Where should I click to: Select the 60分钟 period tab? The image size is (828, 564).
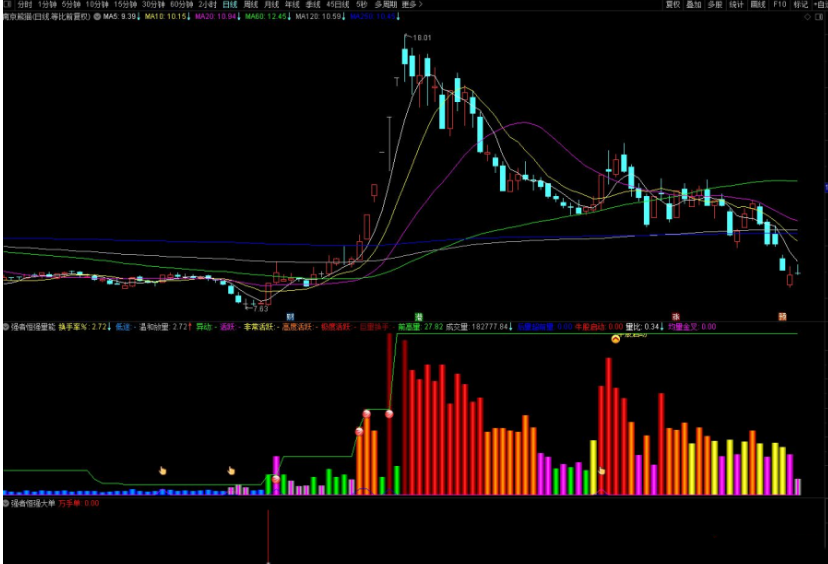click(181, 4)
